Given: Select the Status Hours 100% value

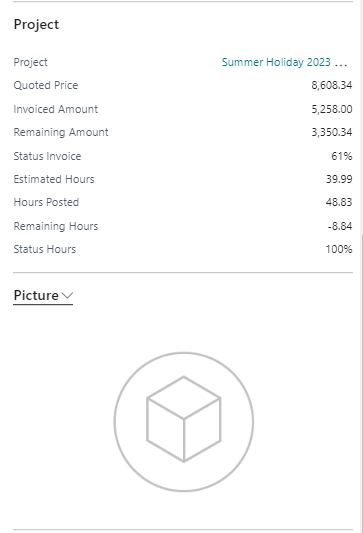Looking at the screenshot, I should coord(339,249).
